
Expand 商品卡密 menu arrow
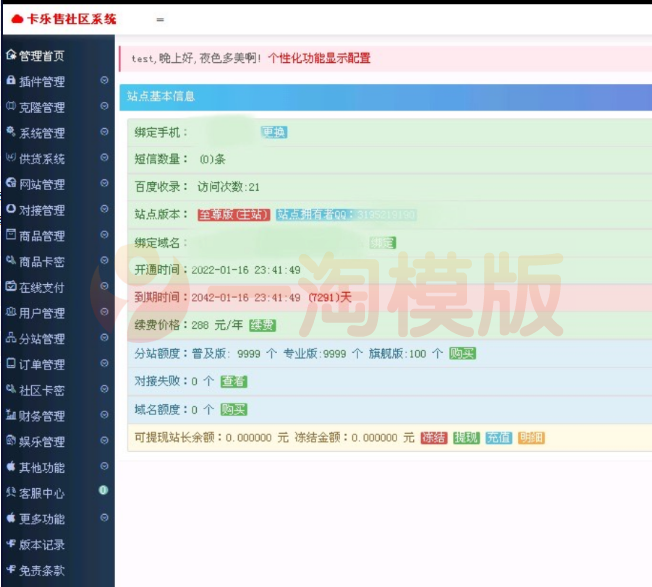pyautogui.click(x=104, y=260)
